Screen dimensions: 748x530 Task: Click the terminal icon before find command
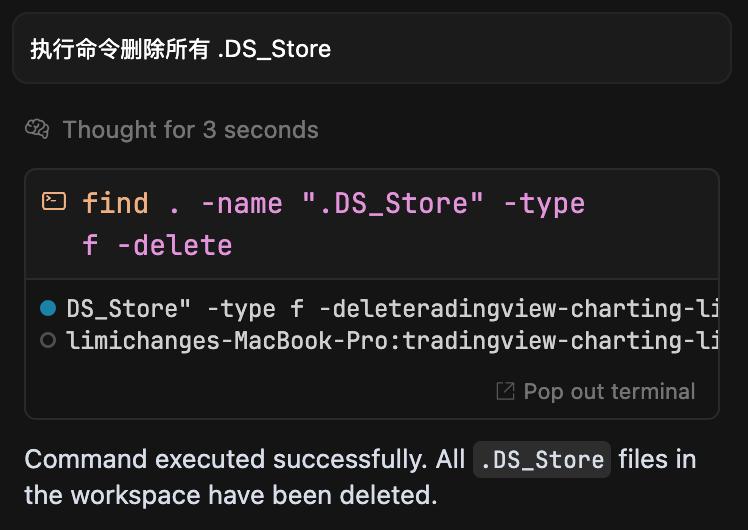coord(54,202)
